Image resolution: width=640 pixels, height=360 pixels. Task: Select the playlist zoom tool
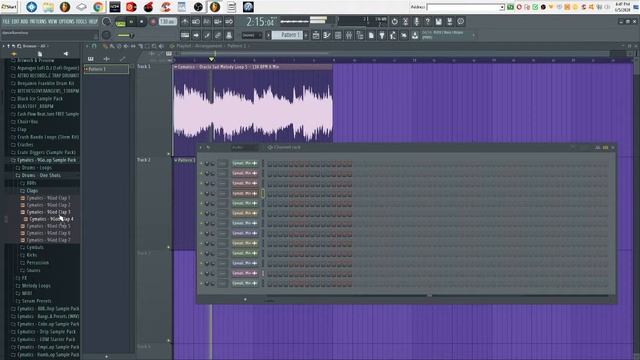pos(154,46)
